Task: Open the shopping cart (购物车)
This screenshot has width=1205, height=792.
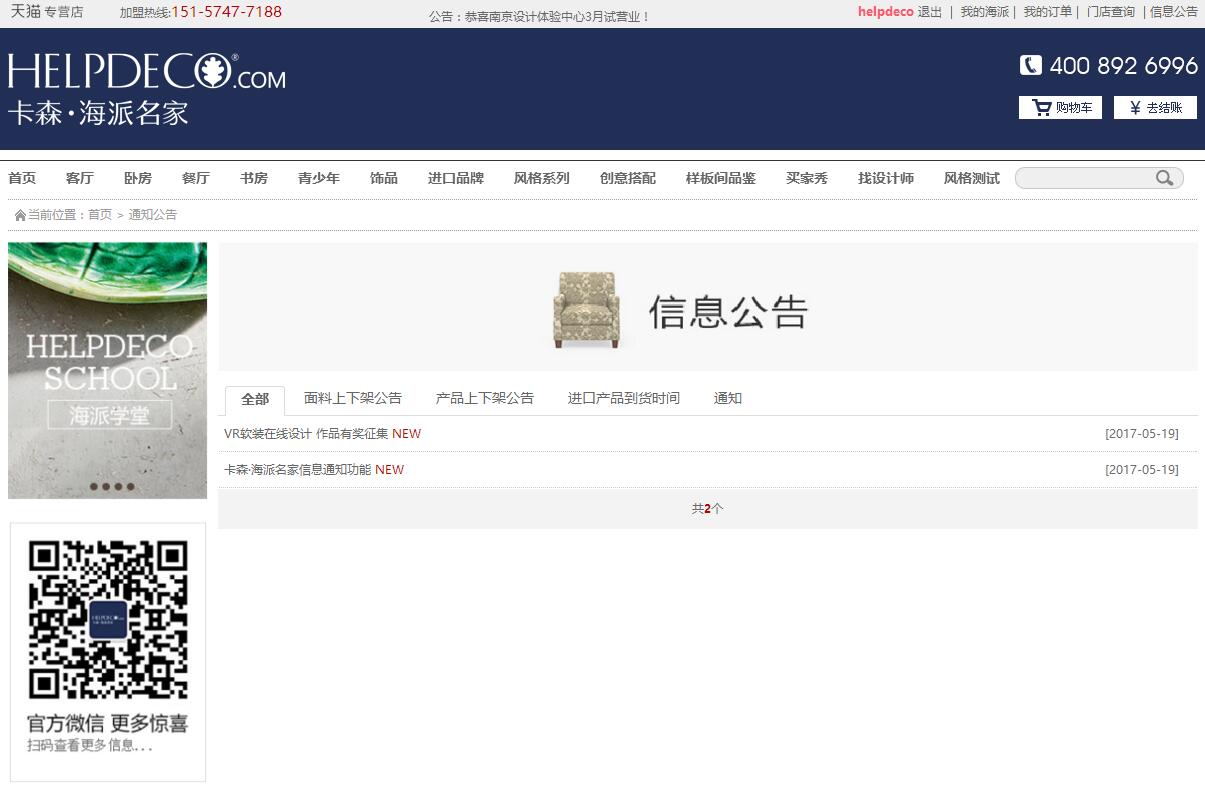Action: (1060, 108)
